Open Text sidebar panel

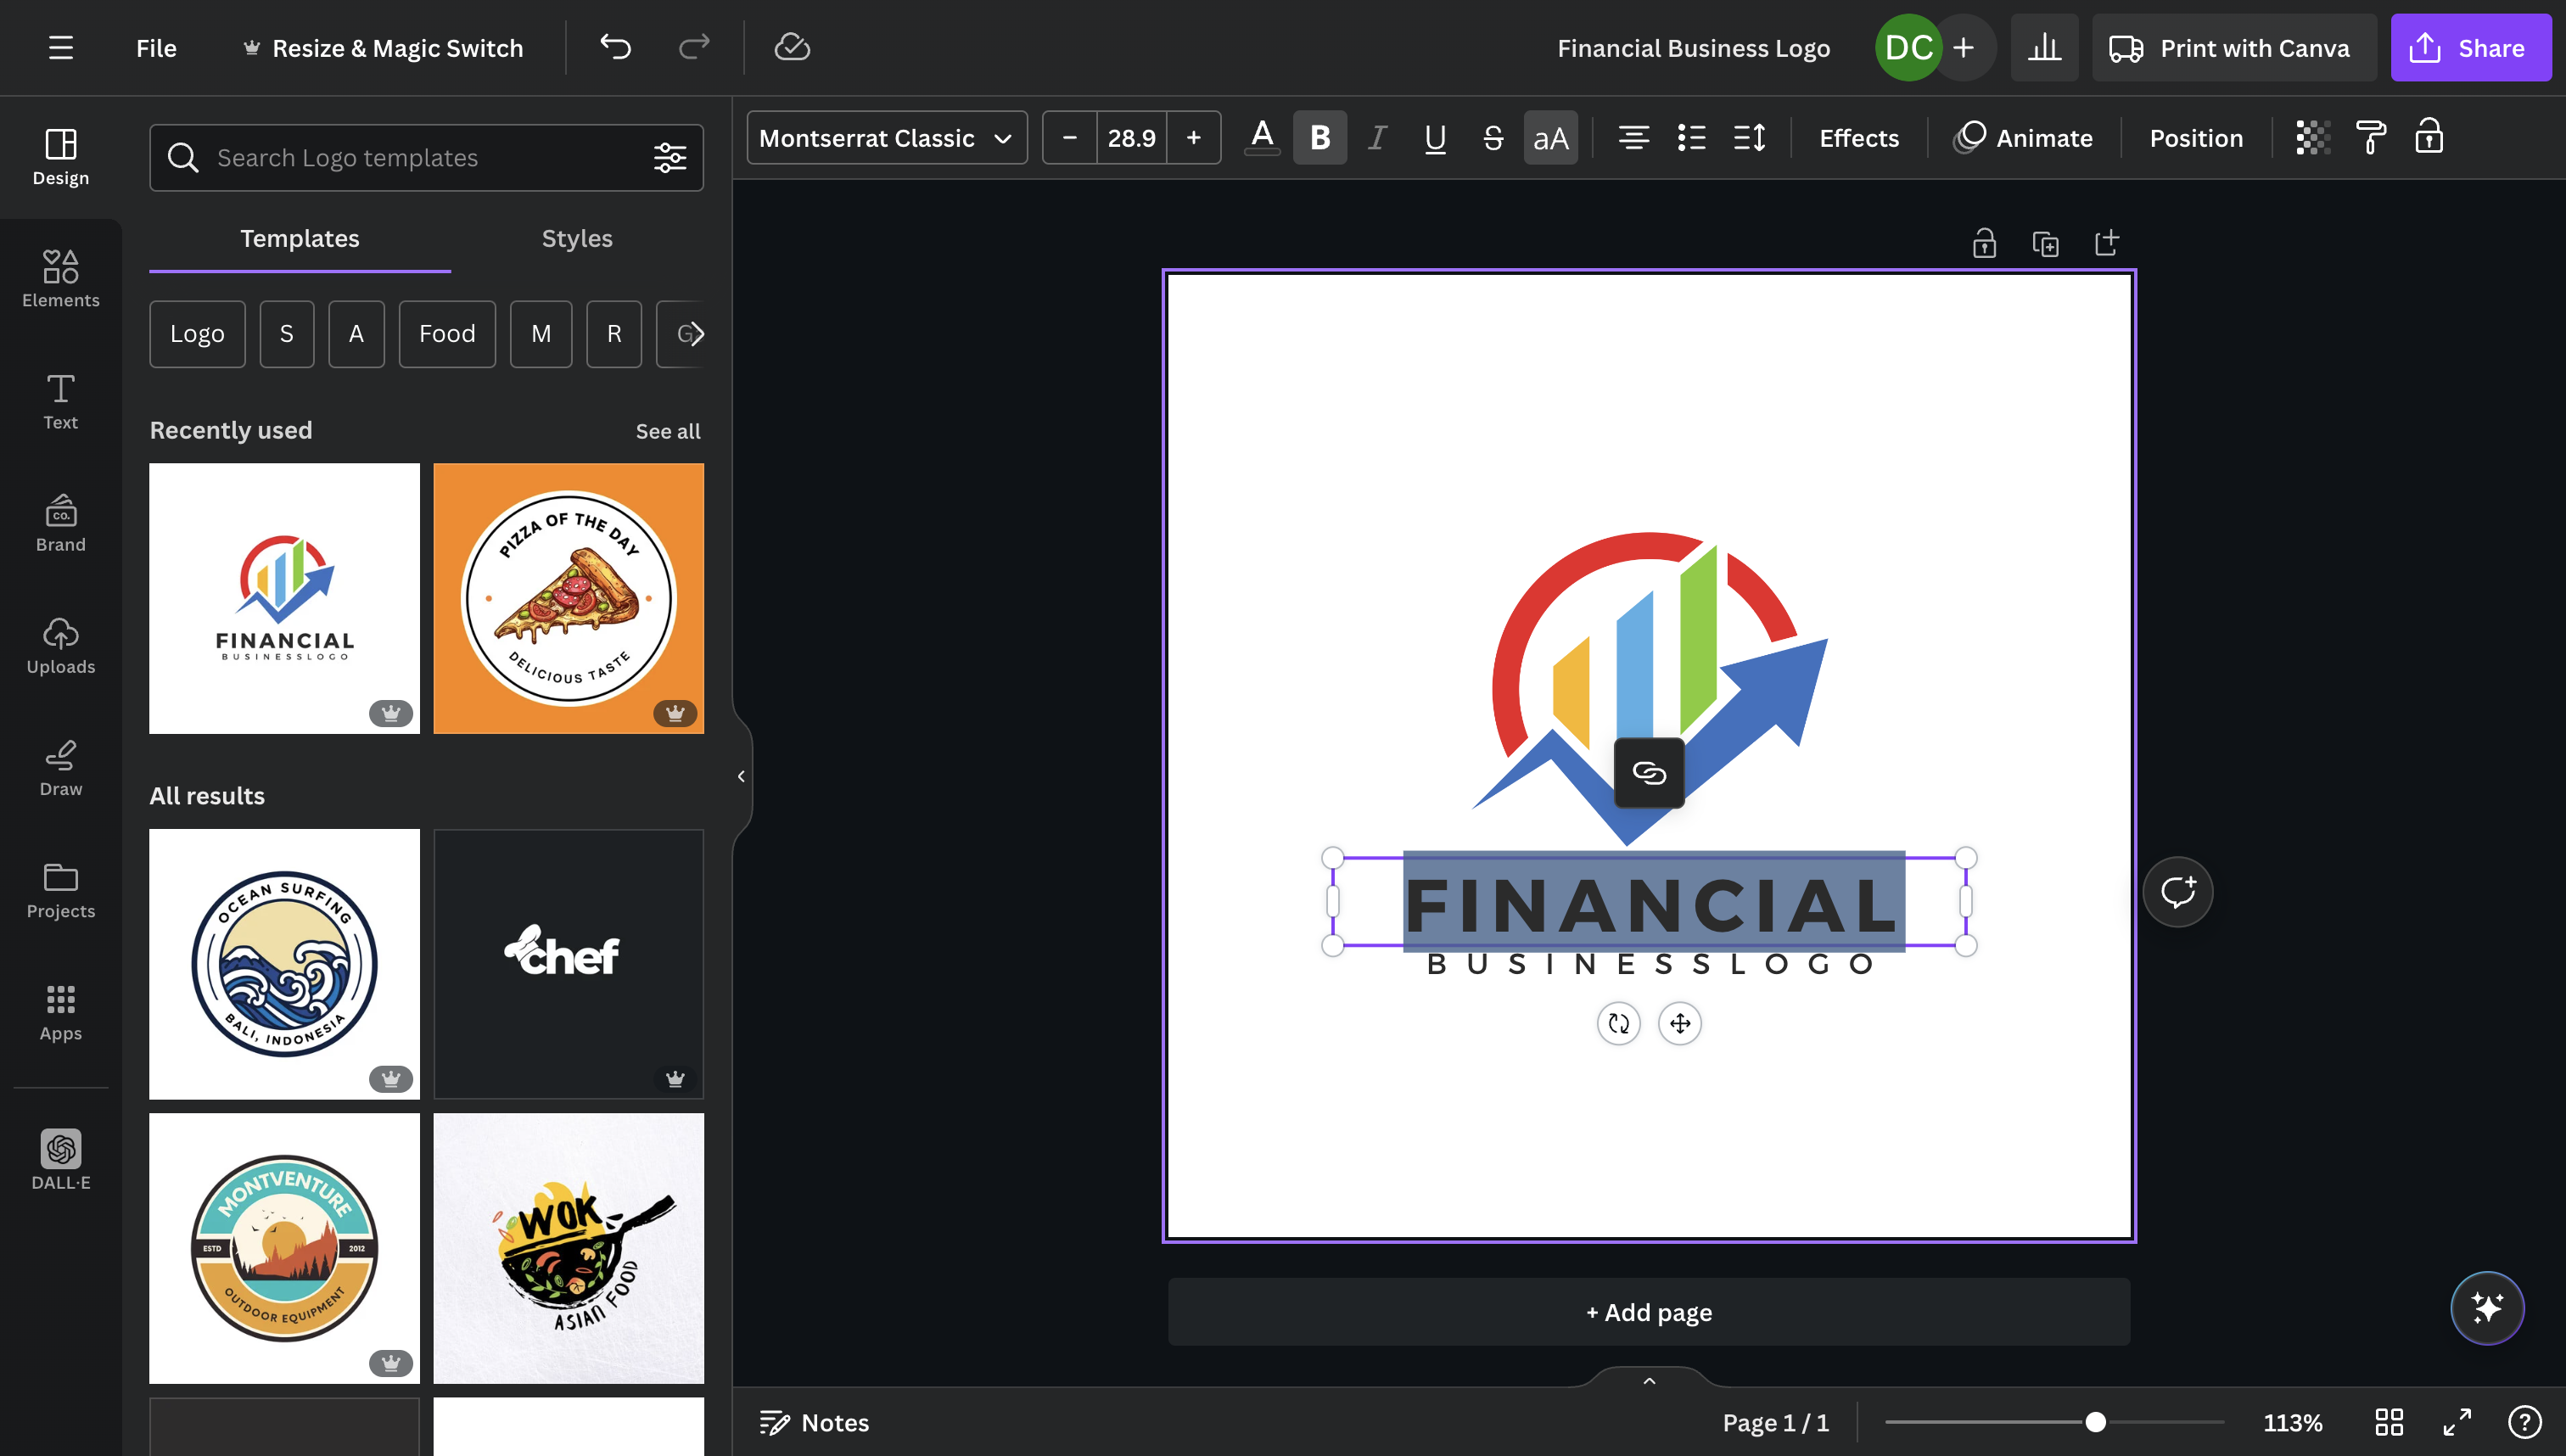[x=61, y=401]
